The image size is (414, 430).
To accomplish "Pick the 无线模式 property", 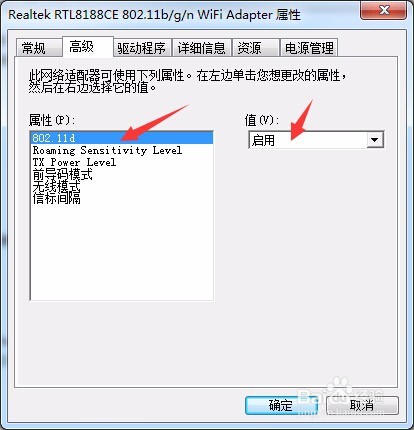I will 122,186.
